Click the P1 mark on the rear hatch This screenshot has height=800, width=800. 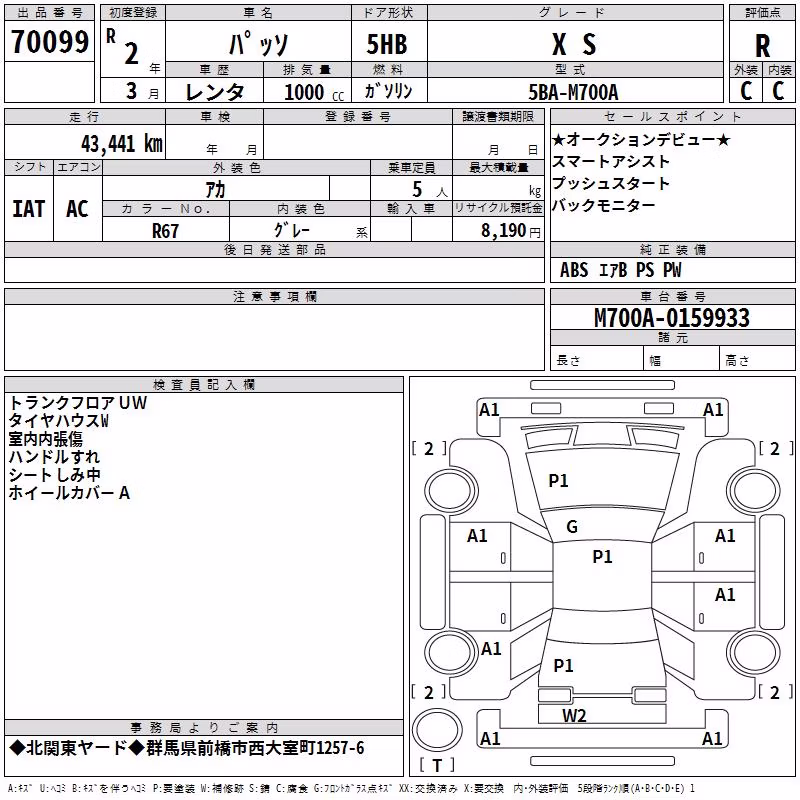click(563, 665)
